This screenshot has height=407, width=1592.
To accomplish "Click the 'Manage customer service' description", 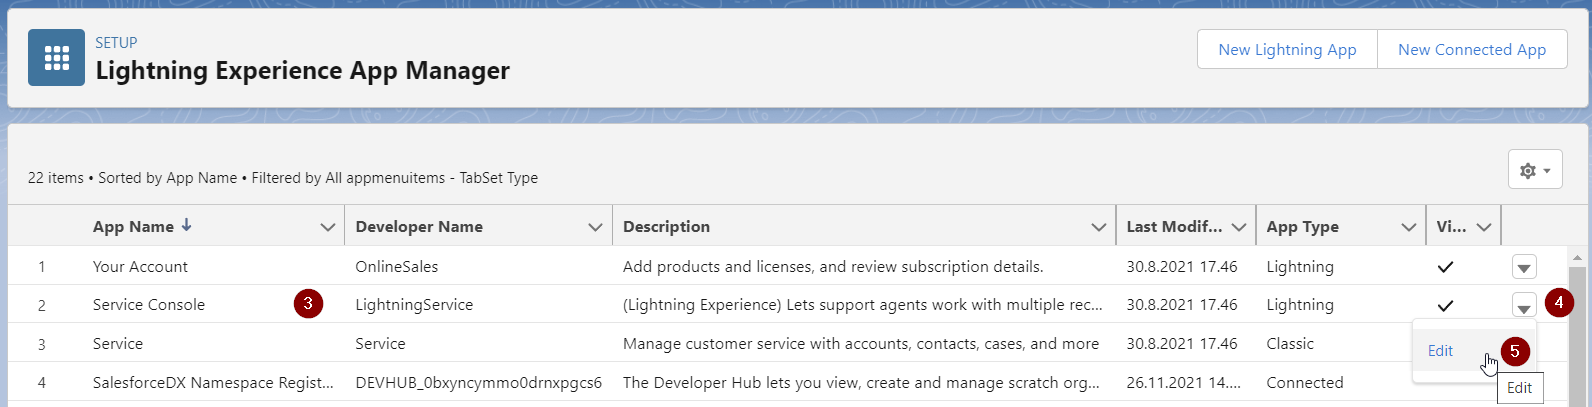I will pyautogui.click(x=861, y=343).
